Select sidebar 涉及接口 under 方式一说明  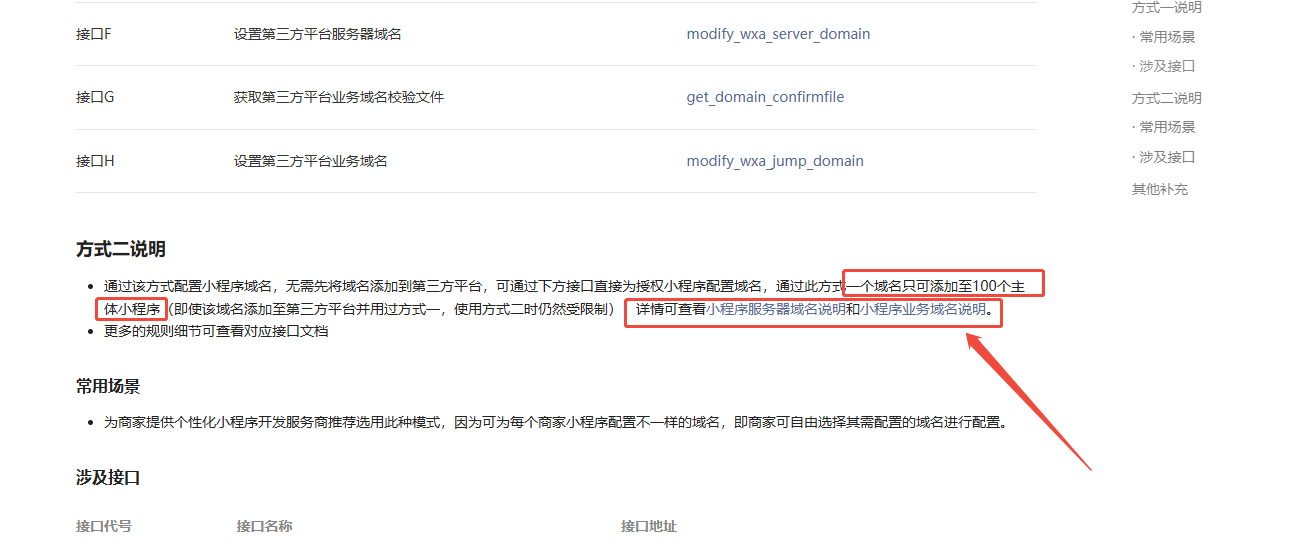pos(1164,66)
